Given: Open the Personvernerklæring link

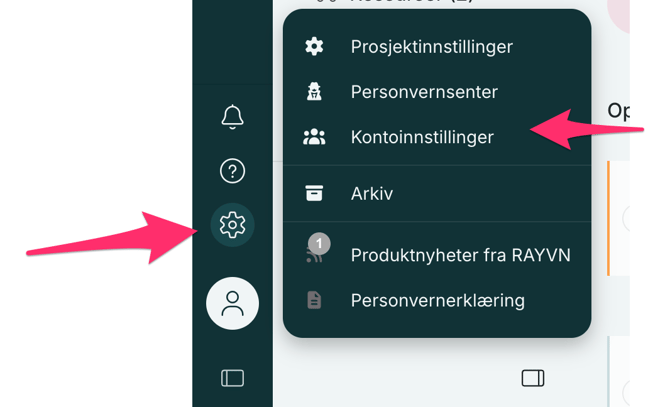Looking at the screenshot, I should [x=437, y=300].
